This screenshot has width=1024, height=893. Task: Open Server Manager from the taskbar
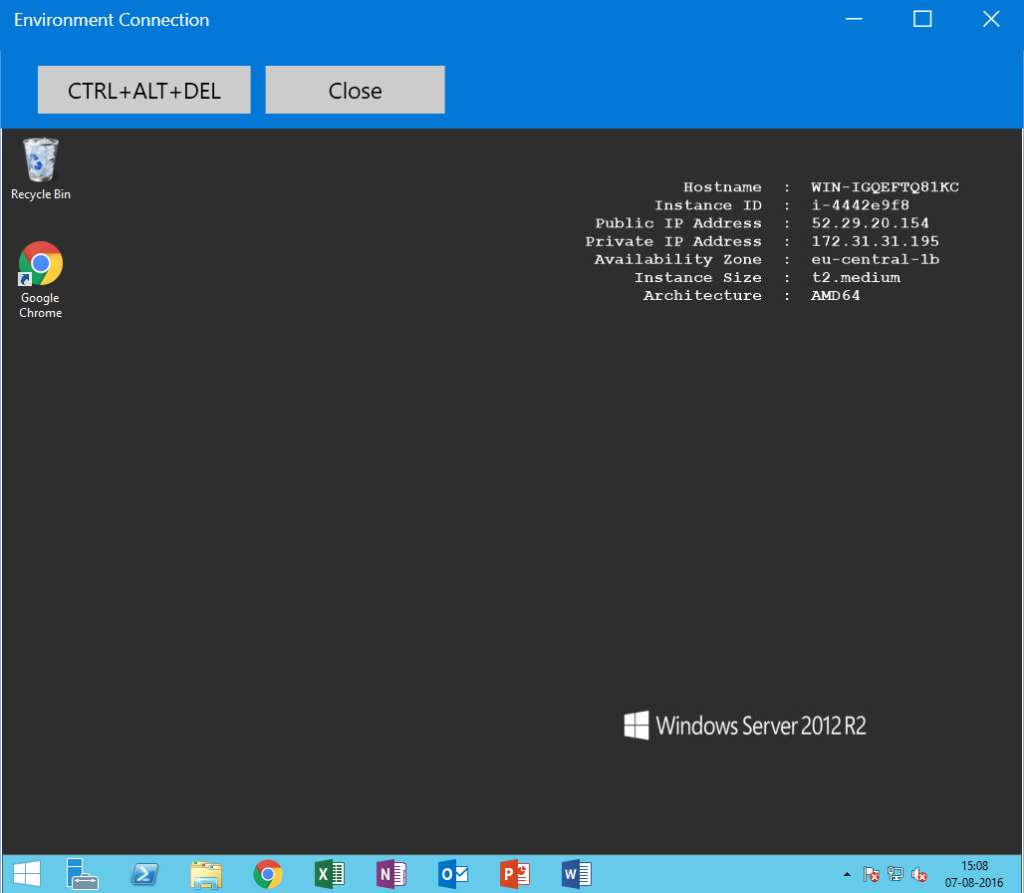pos(82,874)
